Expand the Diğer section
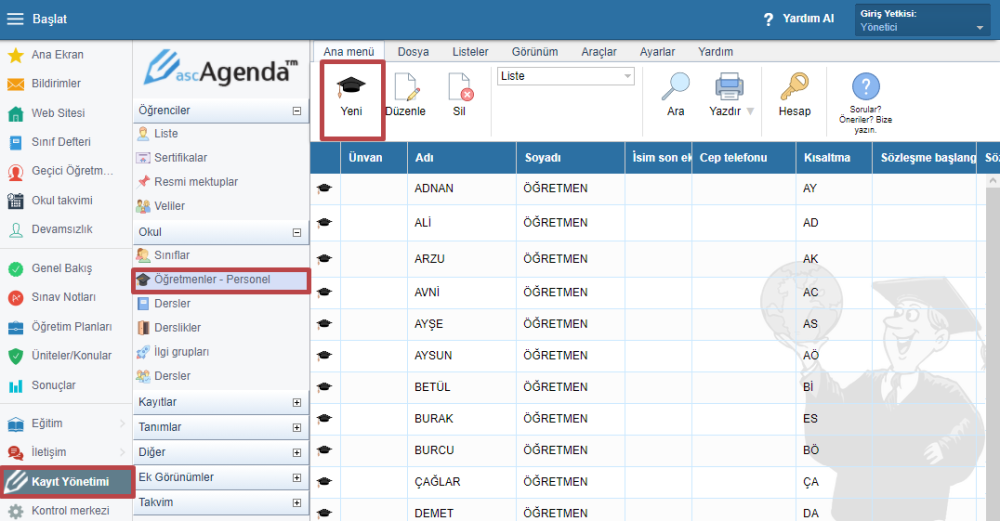 [297, 453]
